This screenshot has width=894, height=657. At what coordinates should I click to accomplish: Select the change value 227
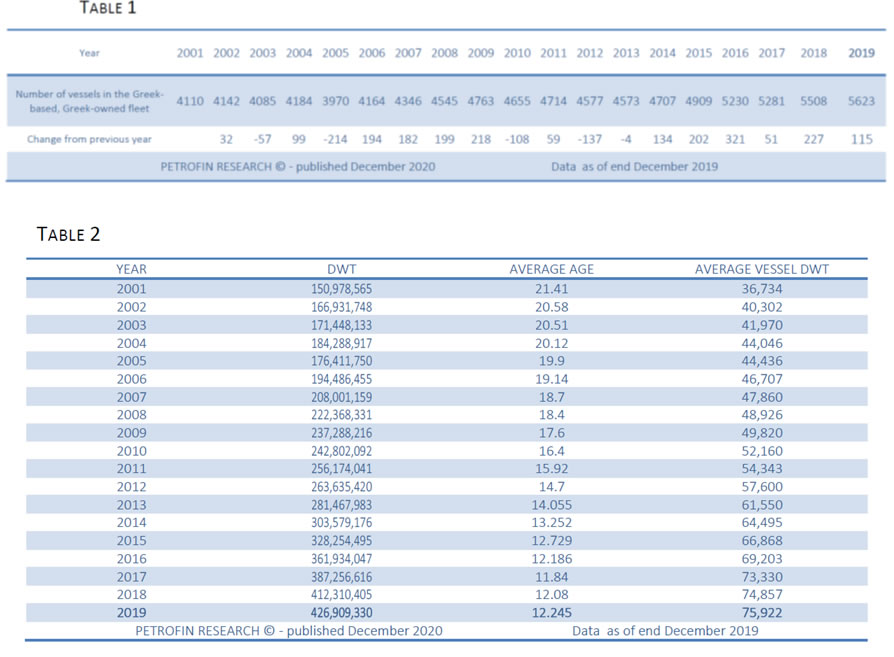(814, 139)
